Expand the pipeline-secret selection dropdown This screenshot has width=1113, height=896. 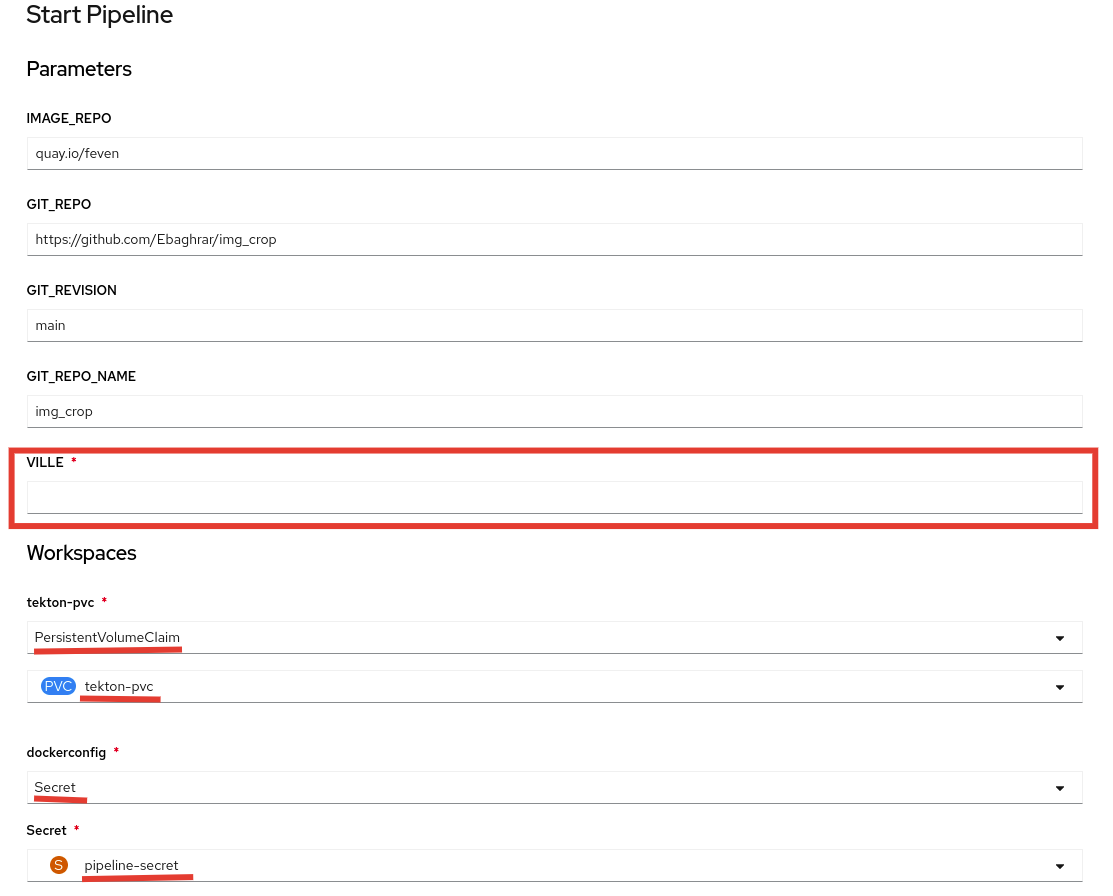click(540, 866)
